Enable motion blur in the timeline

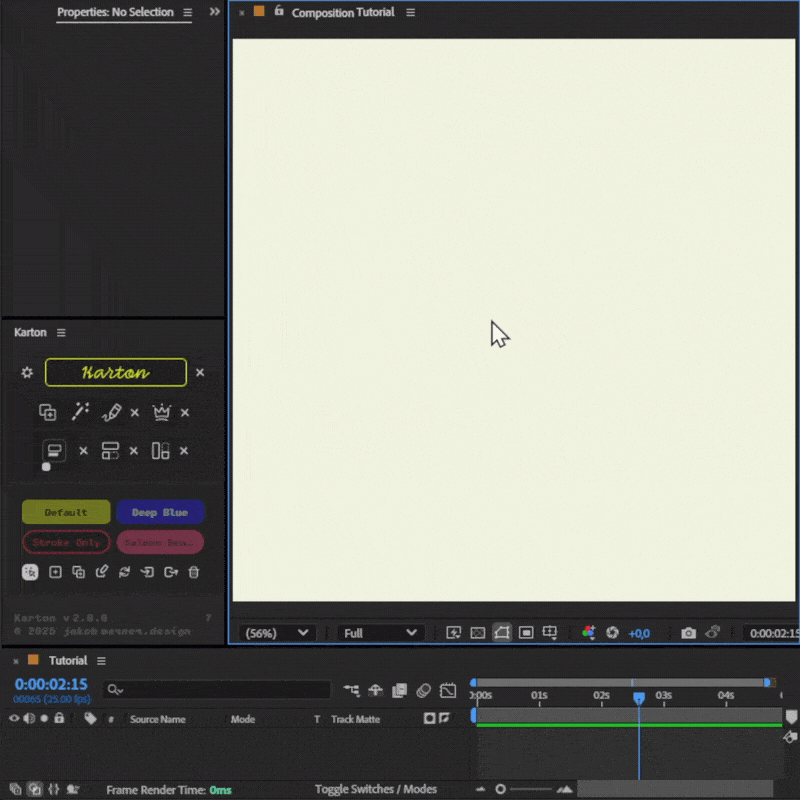click(423, 690)
